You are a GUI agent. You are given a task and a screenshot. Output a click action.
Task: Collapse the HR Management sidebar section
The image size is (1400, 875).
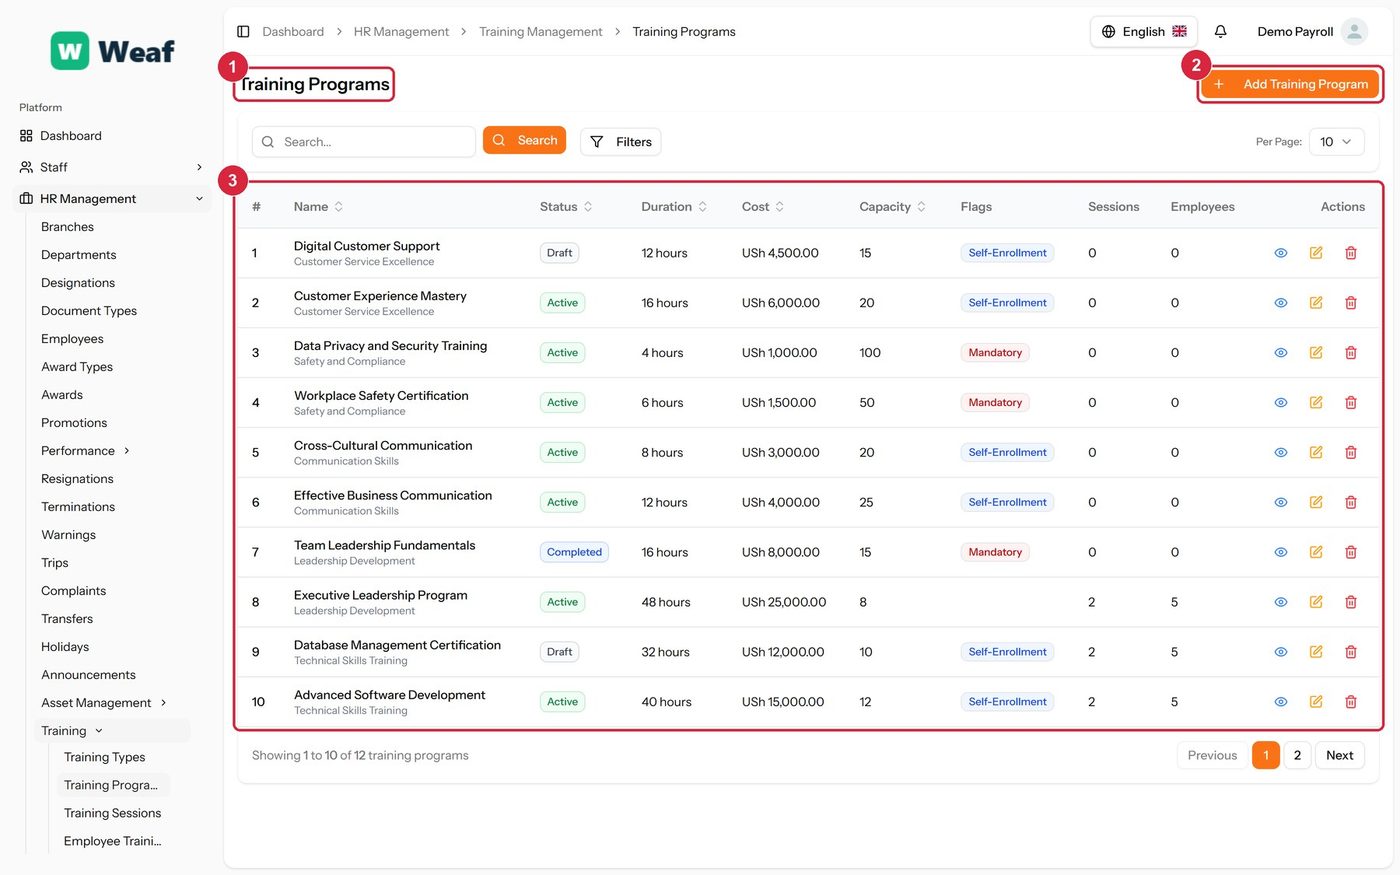coord(111,199)
